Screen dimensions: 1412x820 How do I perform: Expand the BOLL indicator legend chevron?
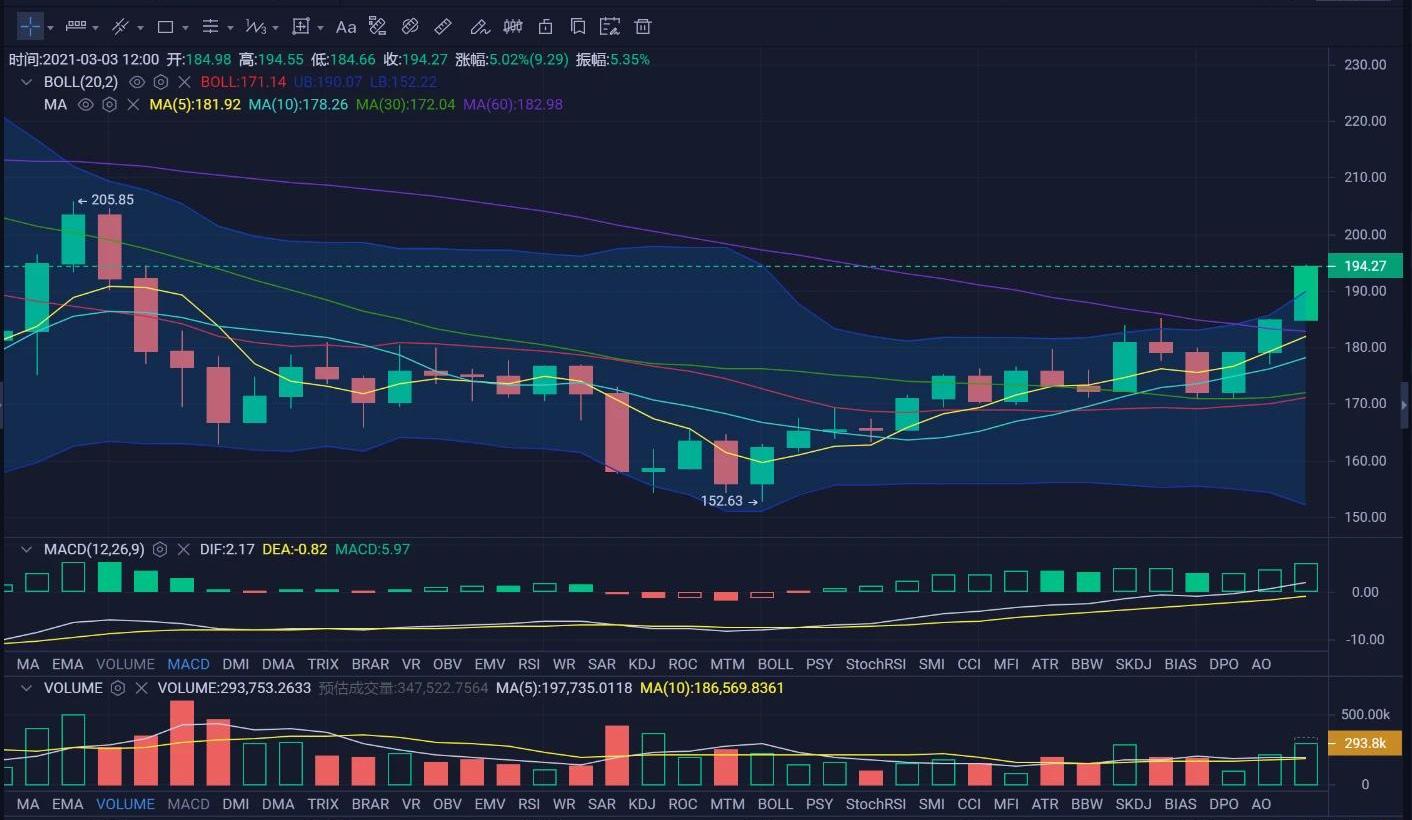28,82
